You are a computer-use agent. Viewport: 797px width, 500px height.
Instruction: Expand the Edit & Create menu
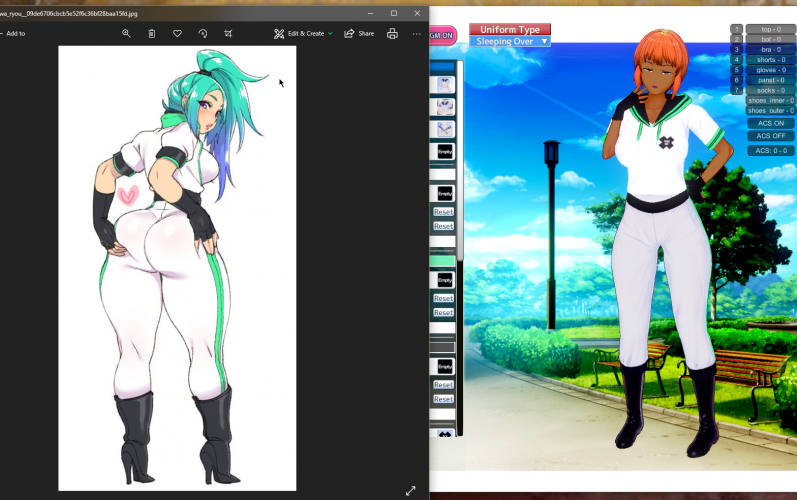304,33
